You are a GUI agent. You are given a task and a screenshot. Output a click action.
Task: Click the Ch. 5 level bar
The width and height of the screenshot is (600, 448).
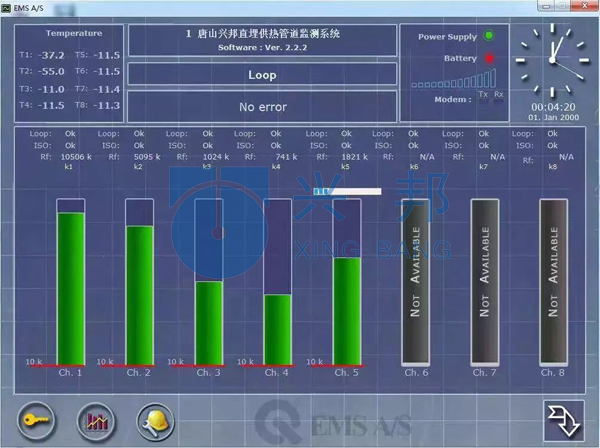tap(346, 310)
